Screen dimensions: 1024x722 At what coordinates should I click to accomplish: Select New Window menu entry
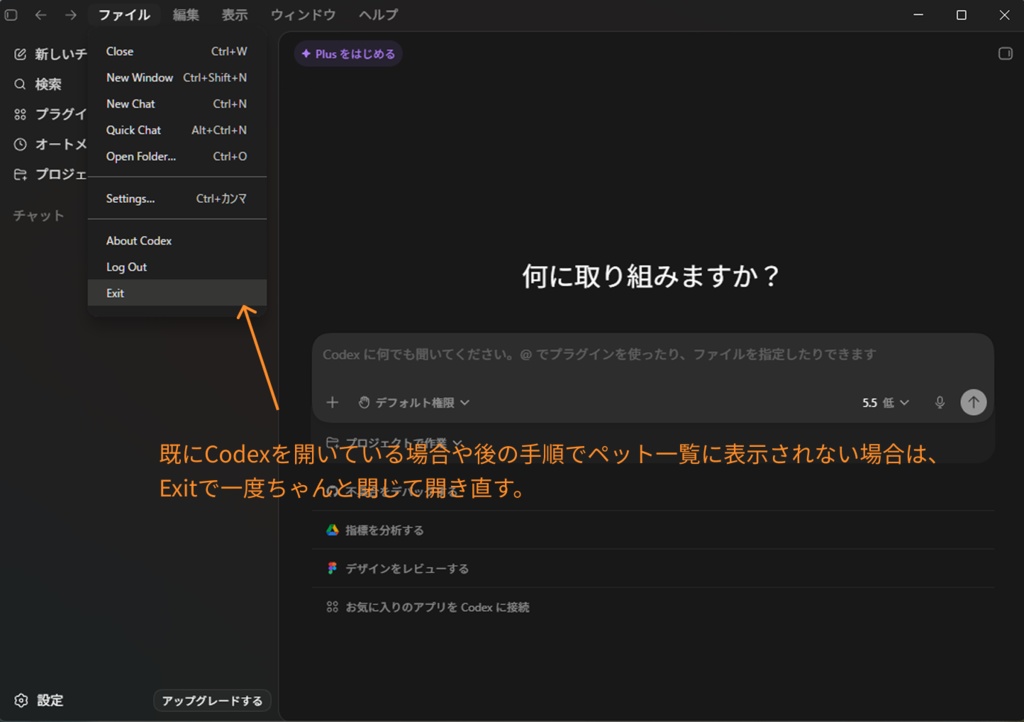point(177,77)
